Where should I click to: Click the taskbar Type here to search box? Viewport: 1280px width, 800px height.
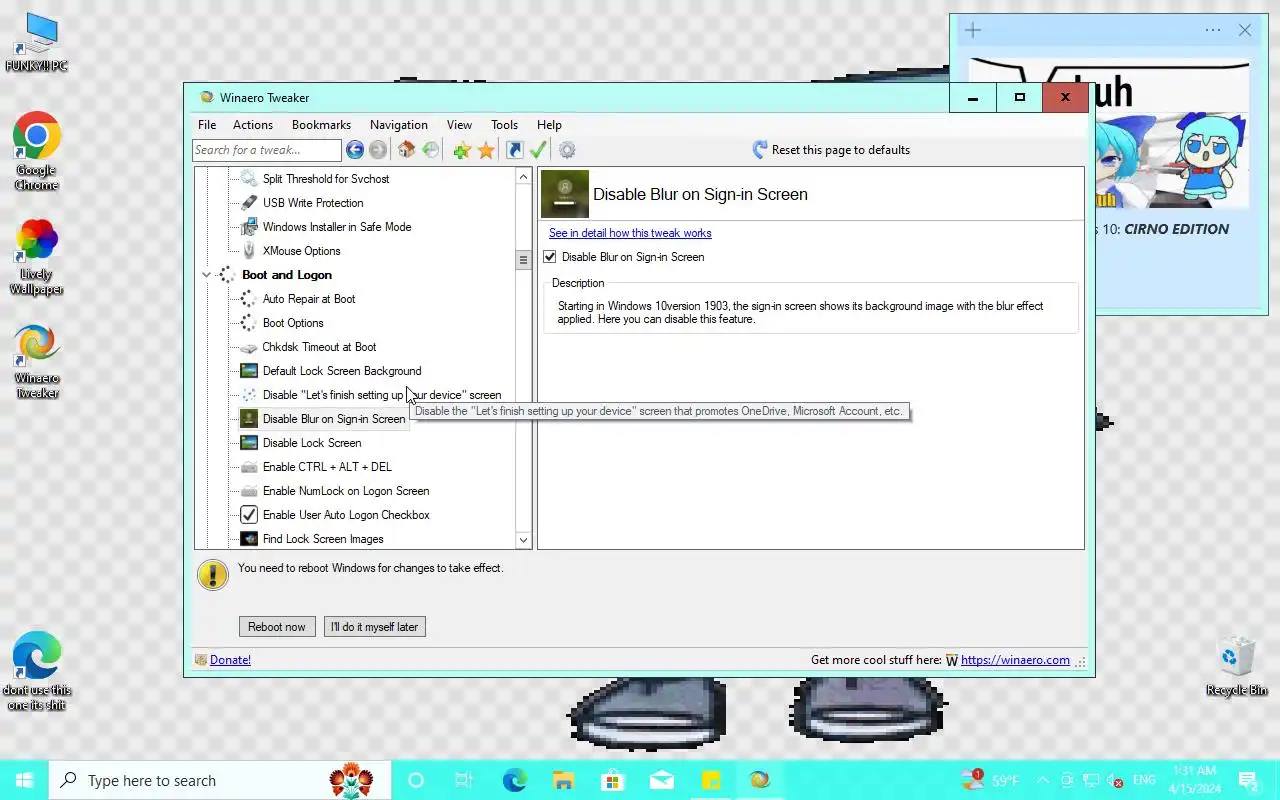[x=220, y=780]
